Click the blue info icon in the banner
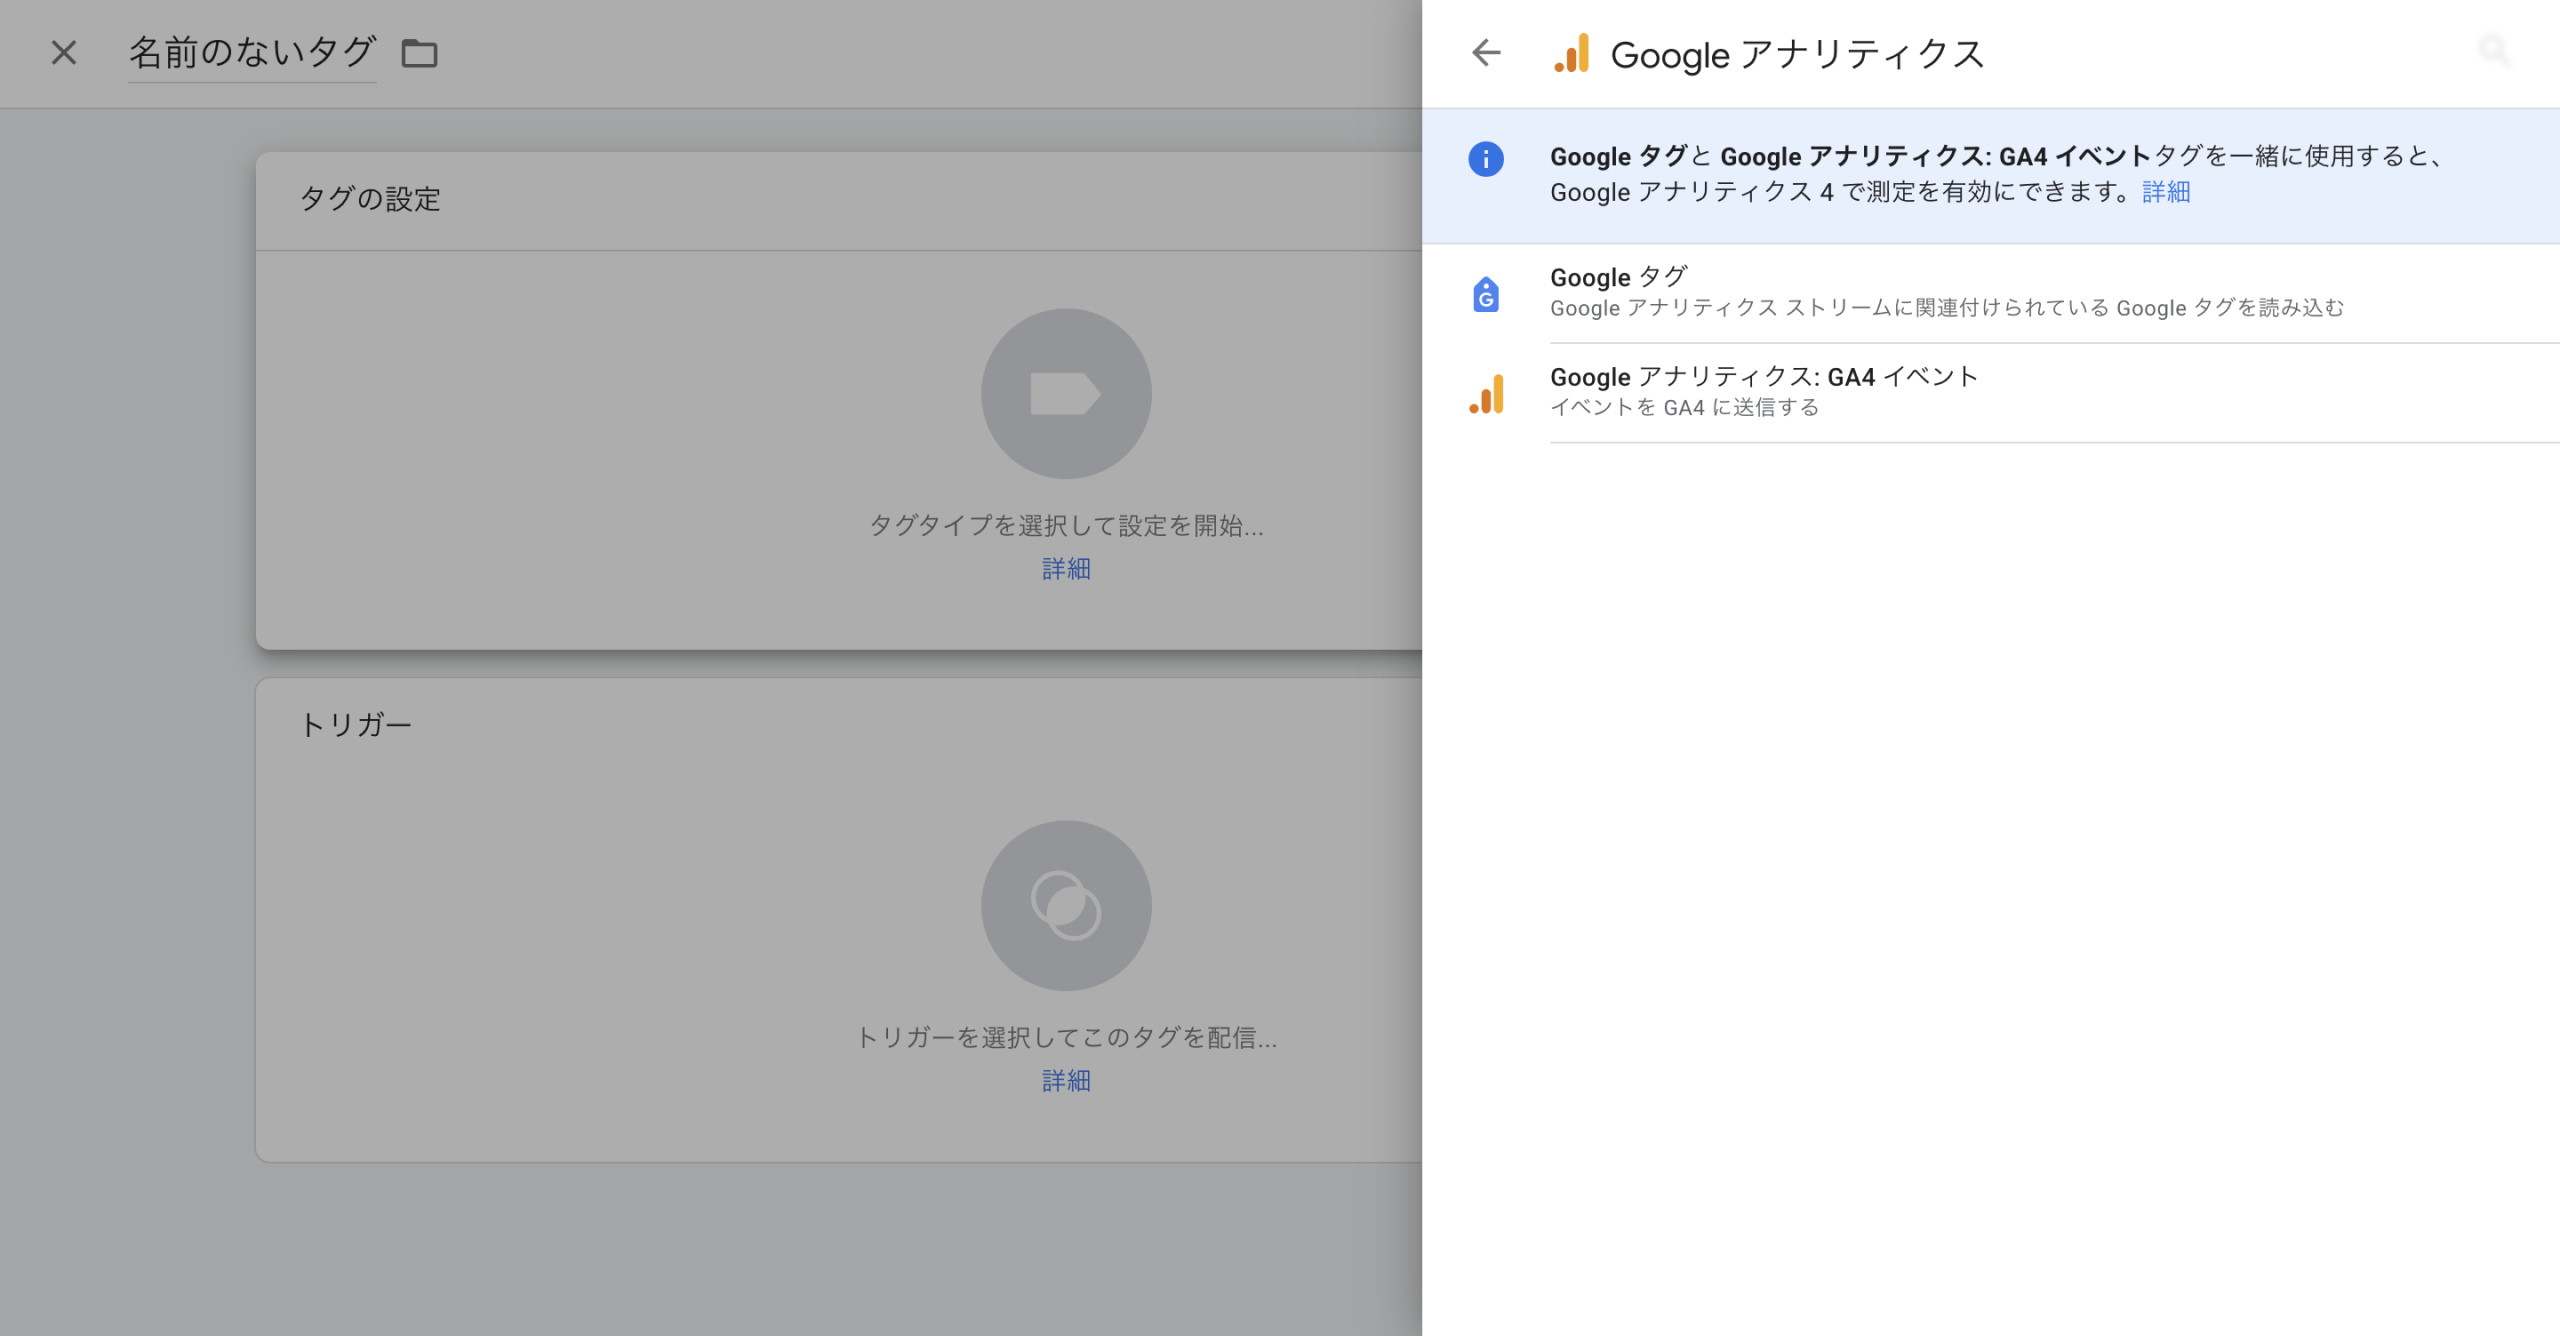This screenshot has width=2560, height=1336. tap(1486, 159)
